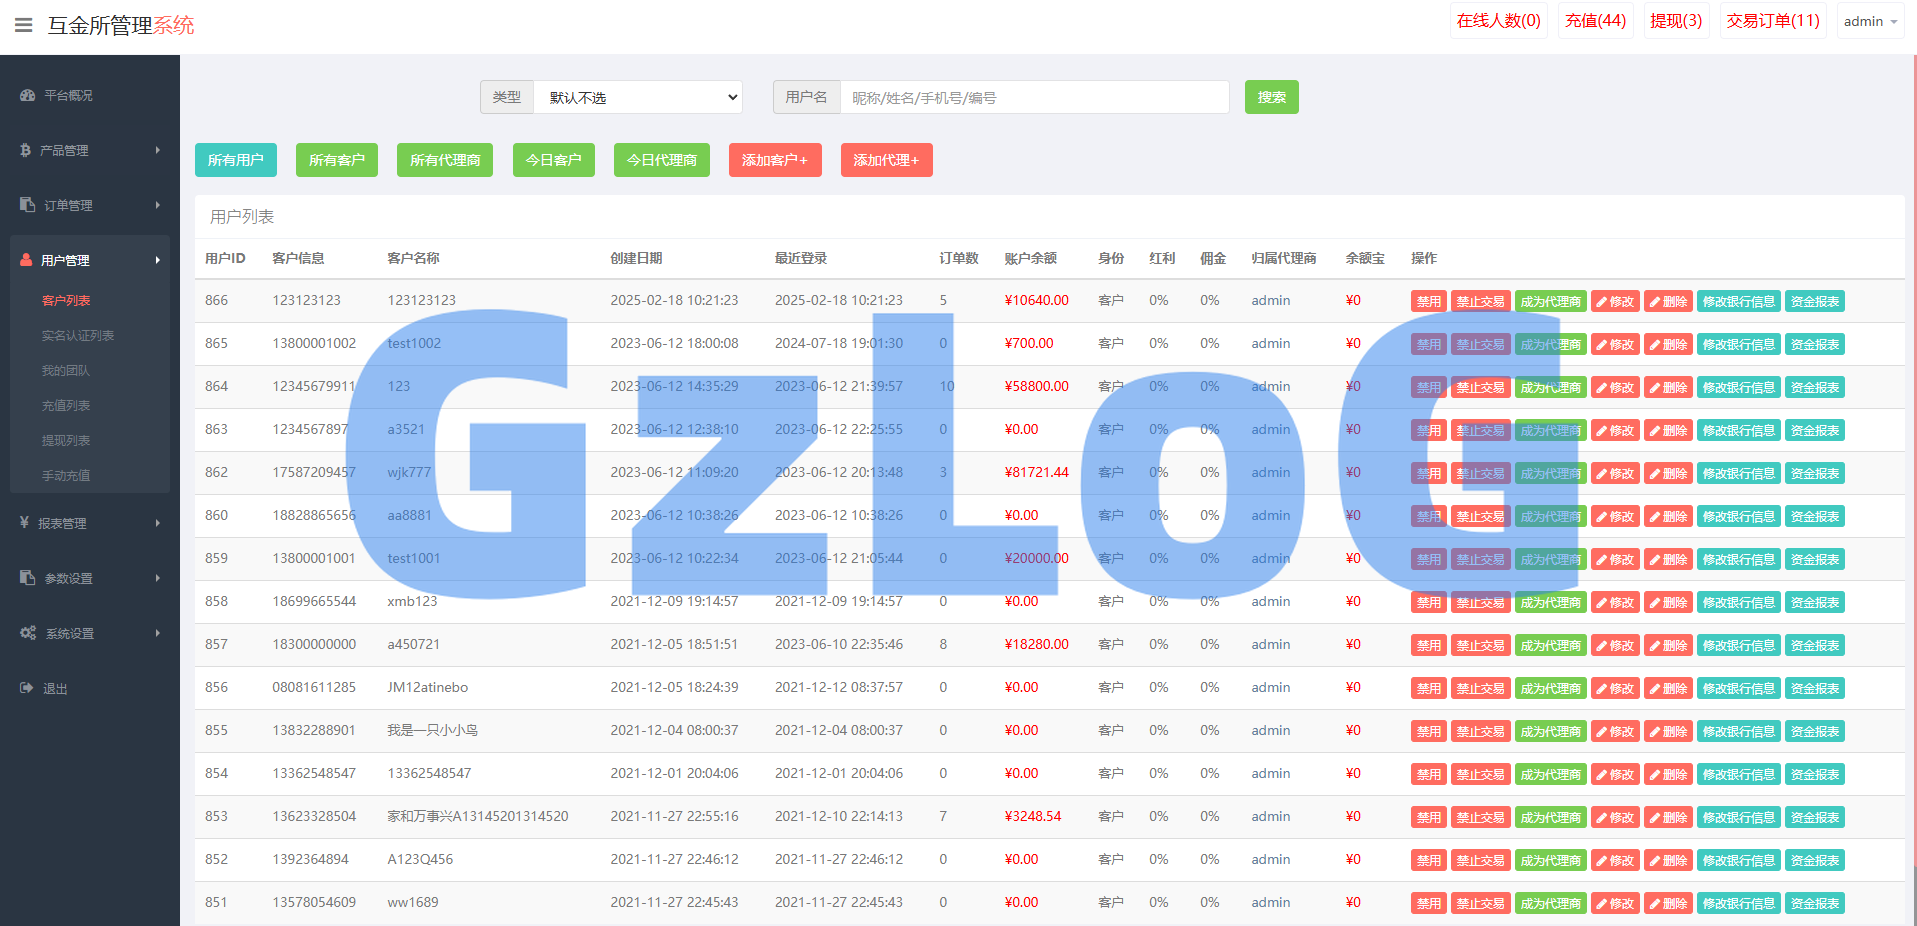Viewport: 1917px width, 926px height.
Task: Click the system settings gears icon
Action: [28, 633]
